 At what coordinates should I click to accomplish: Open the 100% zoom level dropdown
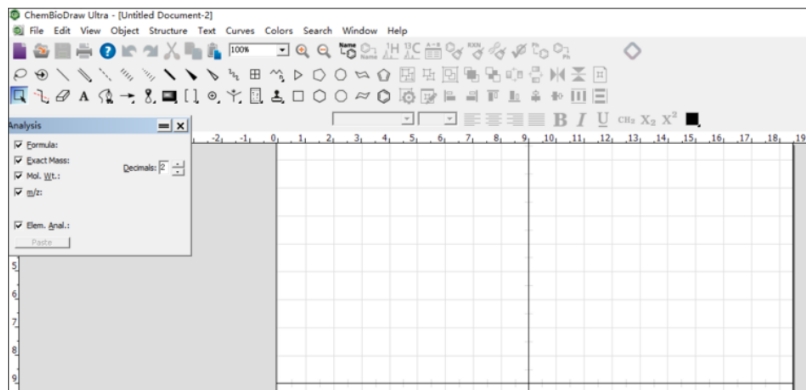click(283, 50)
